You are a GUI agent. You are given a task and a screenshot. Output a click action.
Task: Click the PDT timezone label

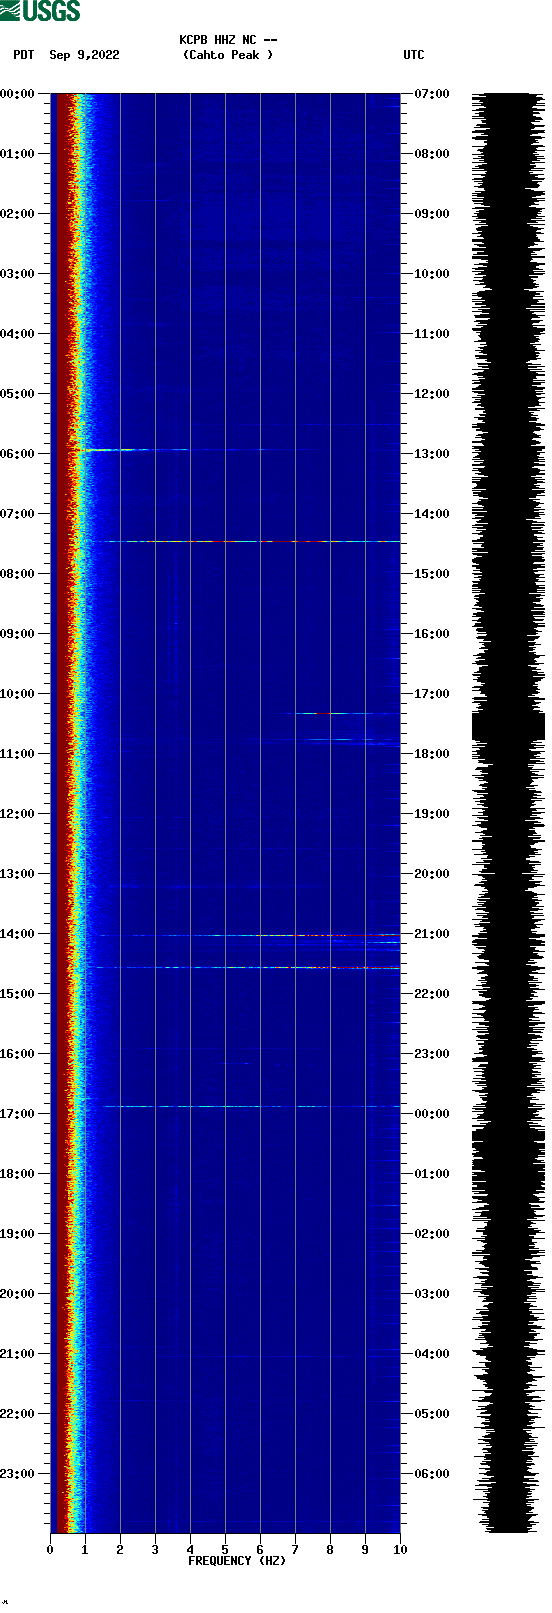coord(23,55)
